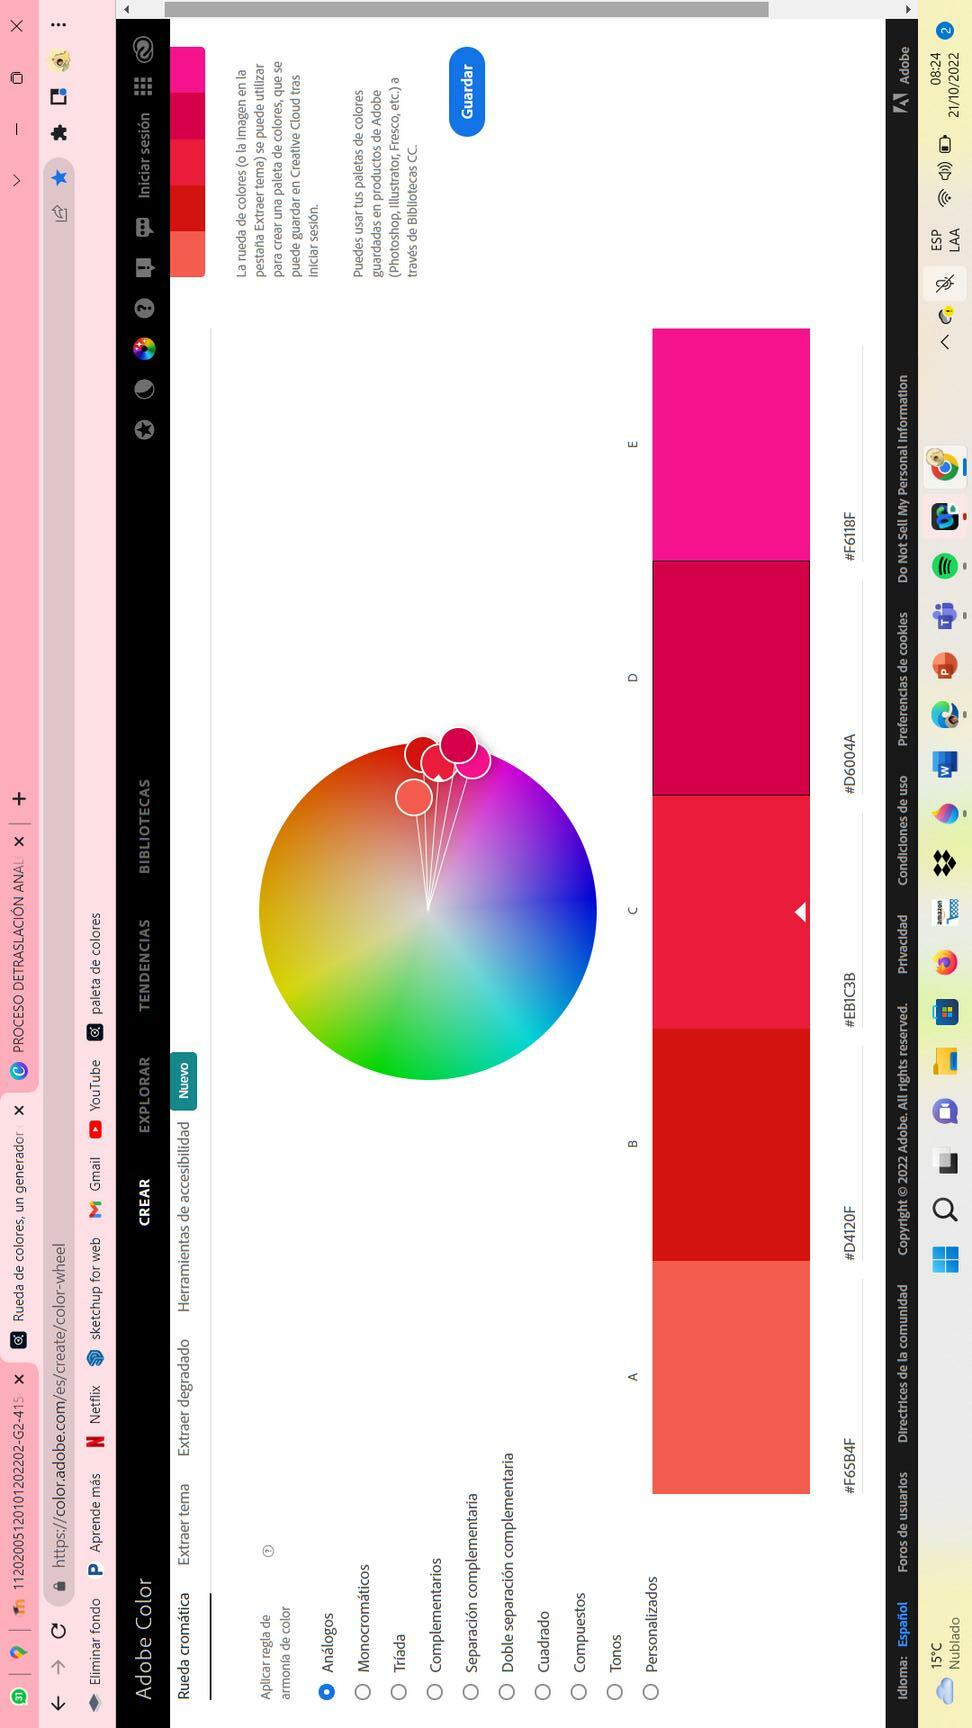Screen dimensions: 972x1728
Task: Click the star badge icon in Adobe header
Action: tap(144, 430)
